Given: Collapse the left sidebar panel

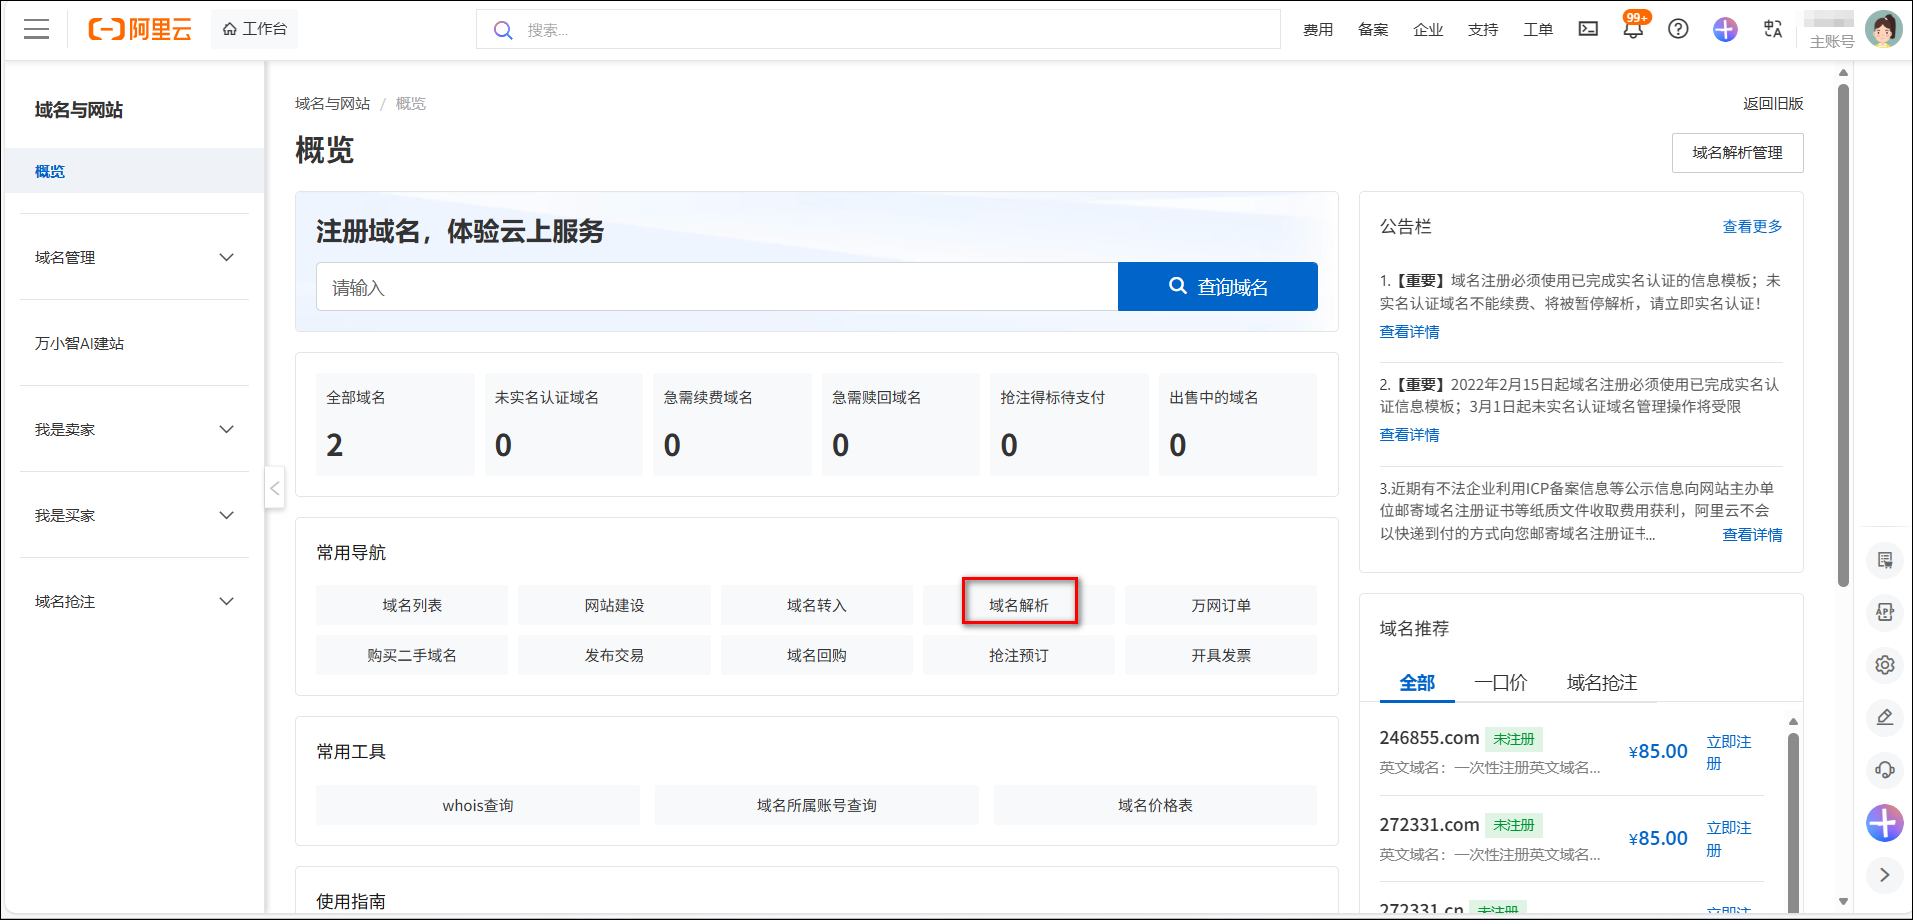Looking at the screenshot, I should (274, 488).
